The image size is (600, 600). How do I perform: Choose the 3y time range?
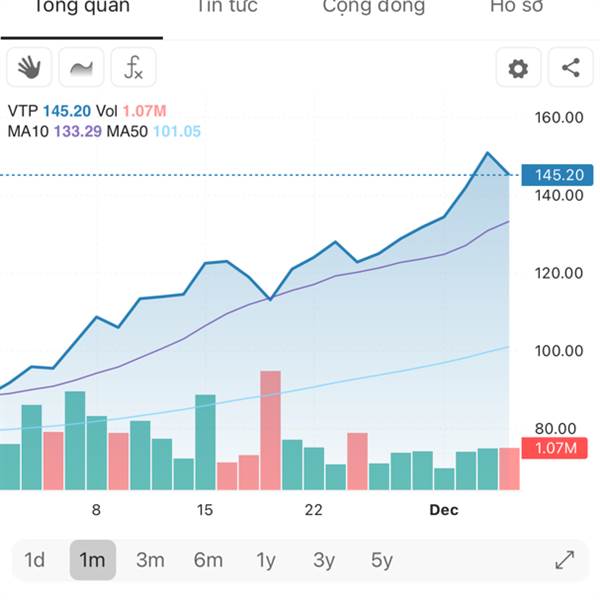324,560
